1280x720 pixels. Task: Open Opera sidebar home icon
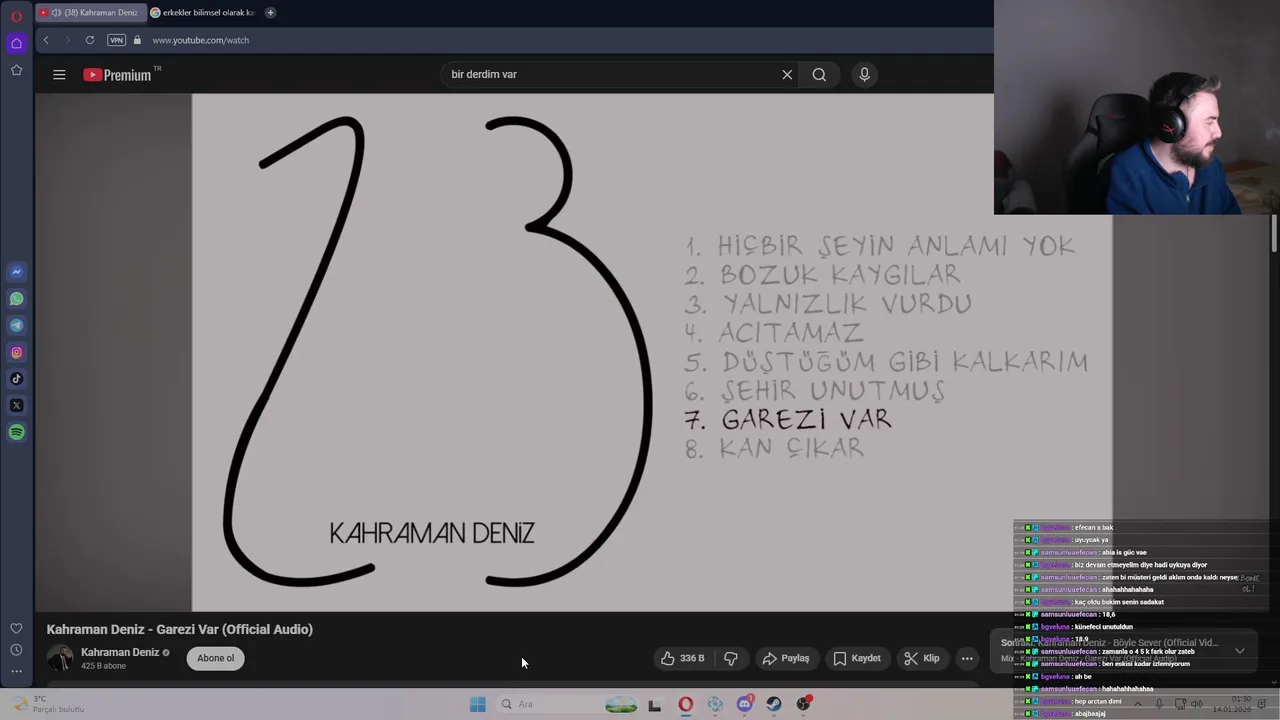pyautogui.click(x=16, y=43)
